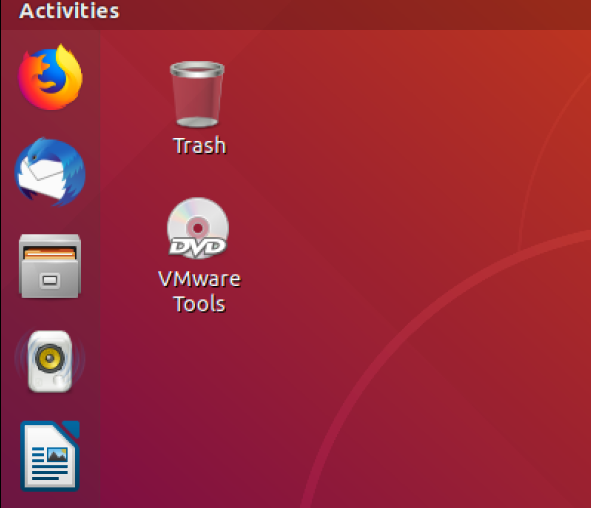Click the yellow speaker cone in Rhythmbox icon
591x508 pixels.
coord(49,358)
